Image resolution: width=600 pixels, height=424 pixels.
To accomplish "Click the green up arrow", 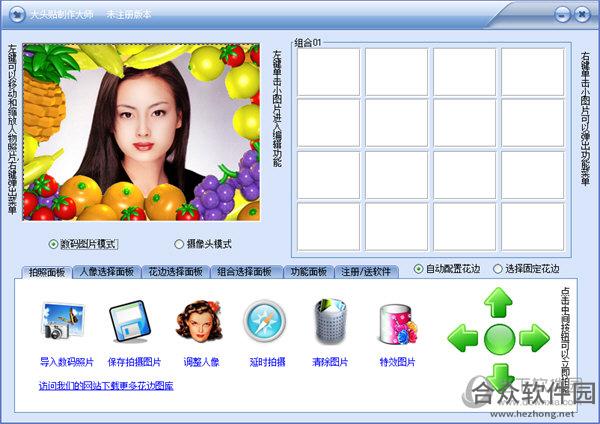I will [498, 302].
